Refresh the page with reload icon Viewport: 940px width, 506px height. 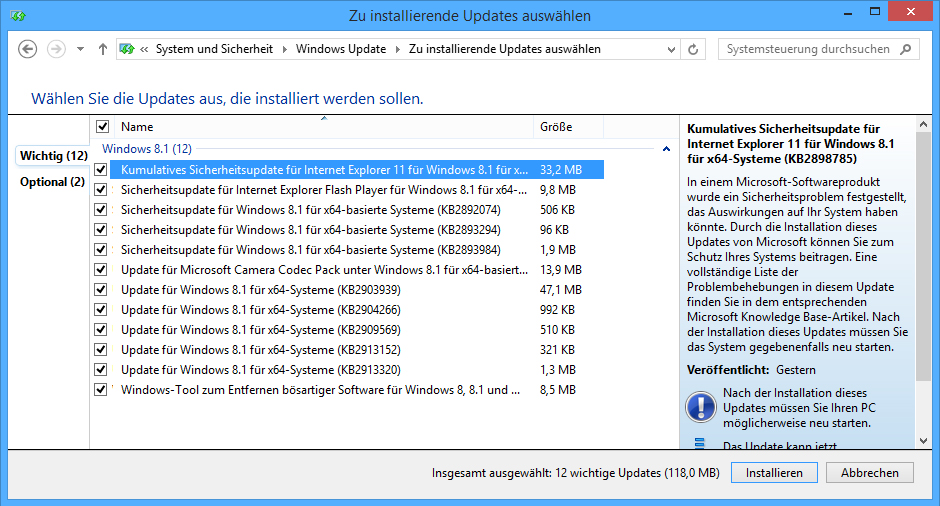tap(693, 49)
